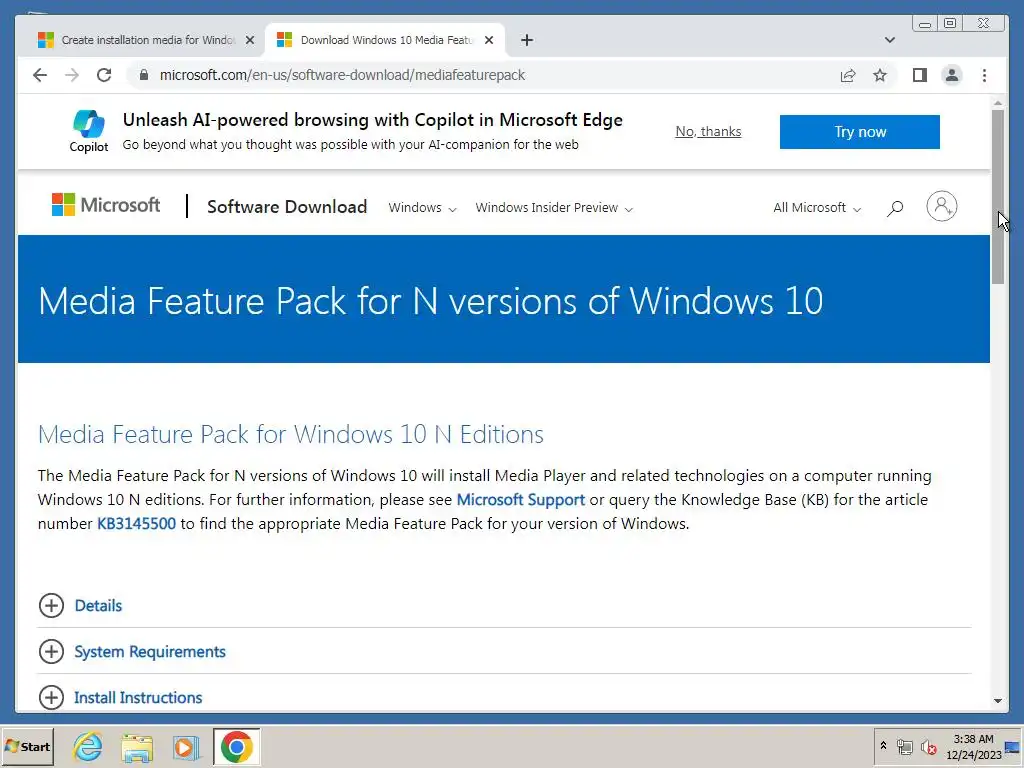Click the Show desktop tray icon
Image resolution: width=1024 pixels, height=768 pixels.
pos(1012,747)
